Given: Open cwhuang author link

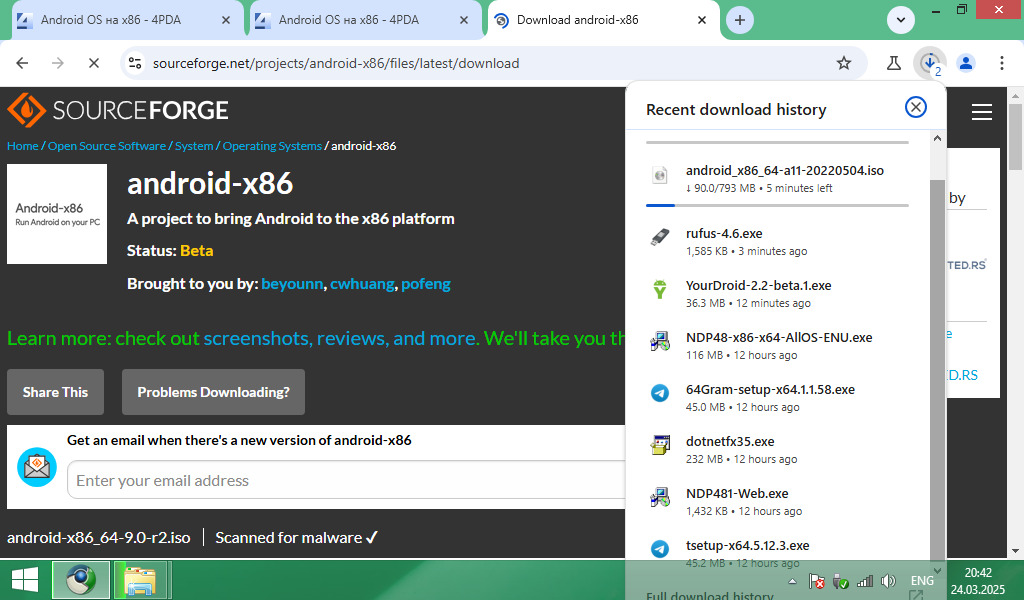Looking at the screenshot, I should [x=362, y=284].
